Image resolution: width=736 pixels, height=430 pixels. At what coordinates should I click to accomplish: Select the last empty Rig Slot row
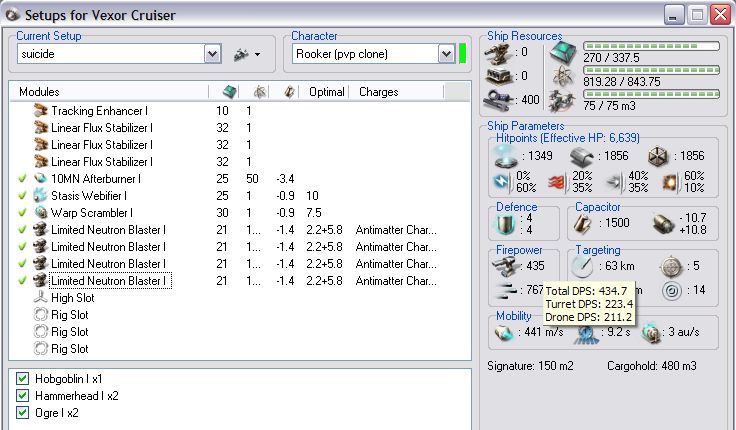click(x=239, y=349)
